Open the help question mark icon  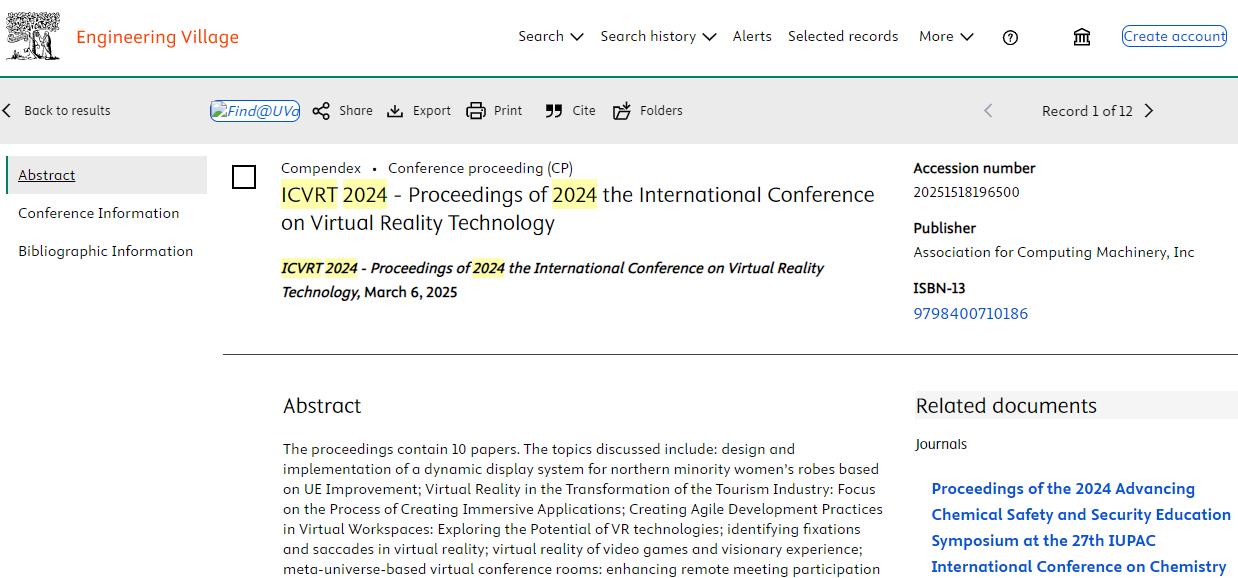click(1010, 37)
